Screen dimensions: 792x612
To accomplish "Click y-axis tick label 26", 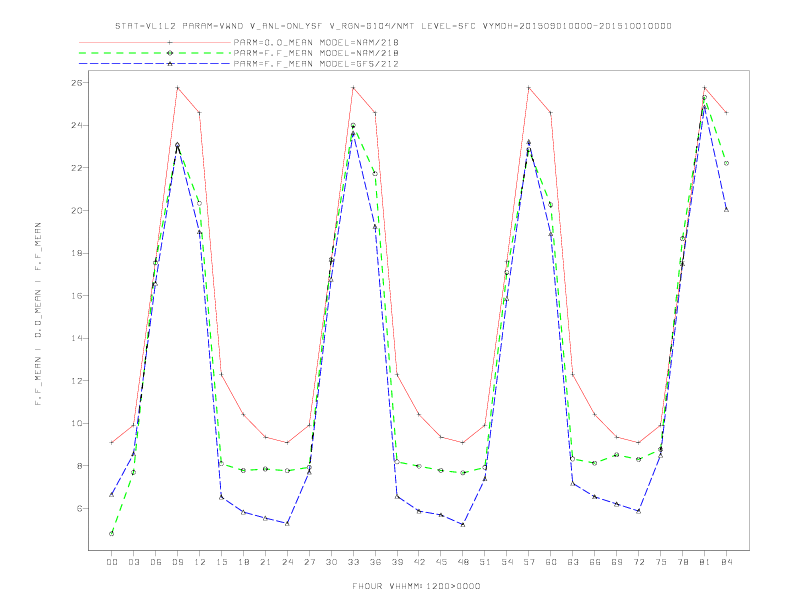I will pyautogui.click(x=77, y=82).
